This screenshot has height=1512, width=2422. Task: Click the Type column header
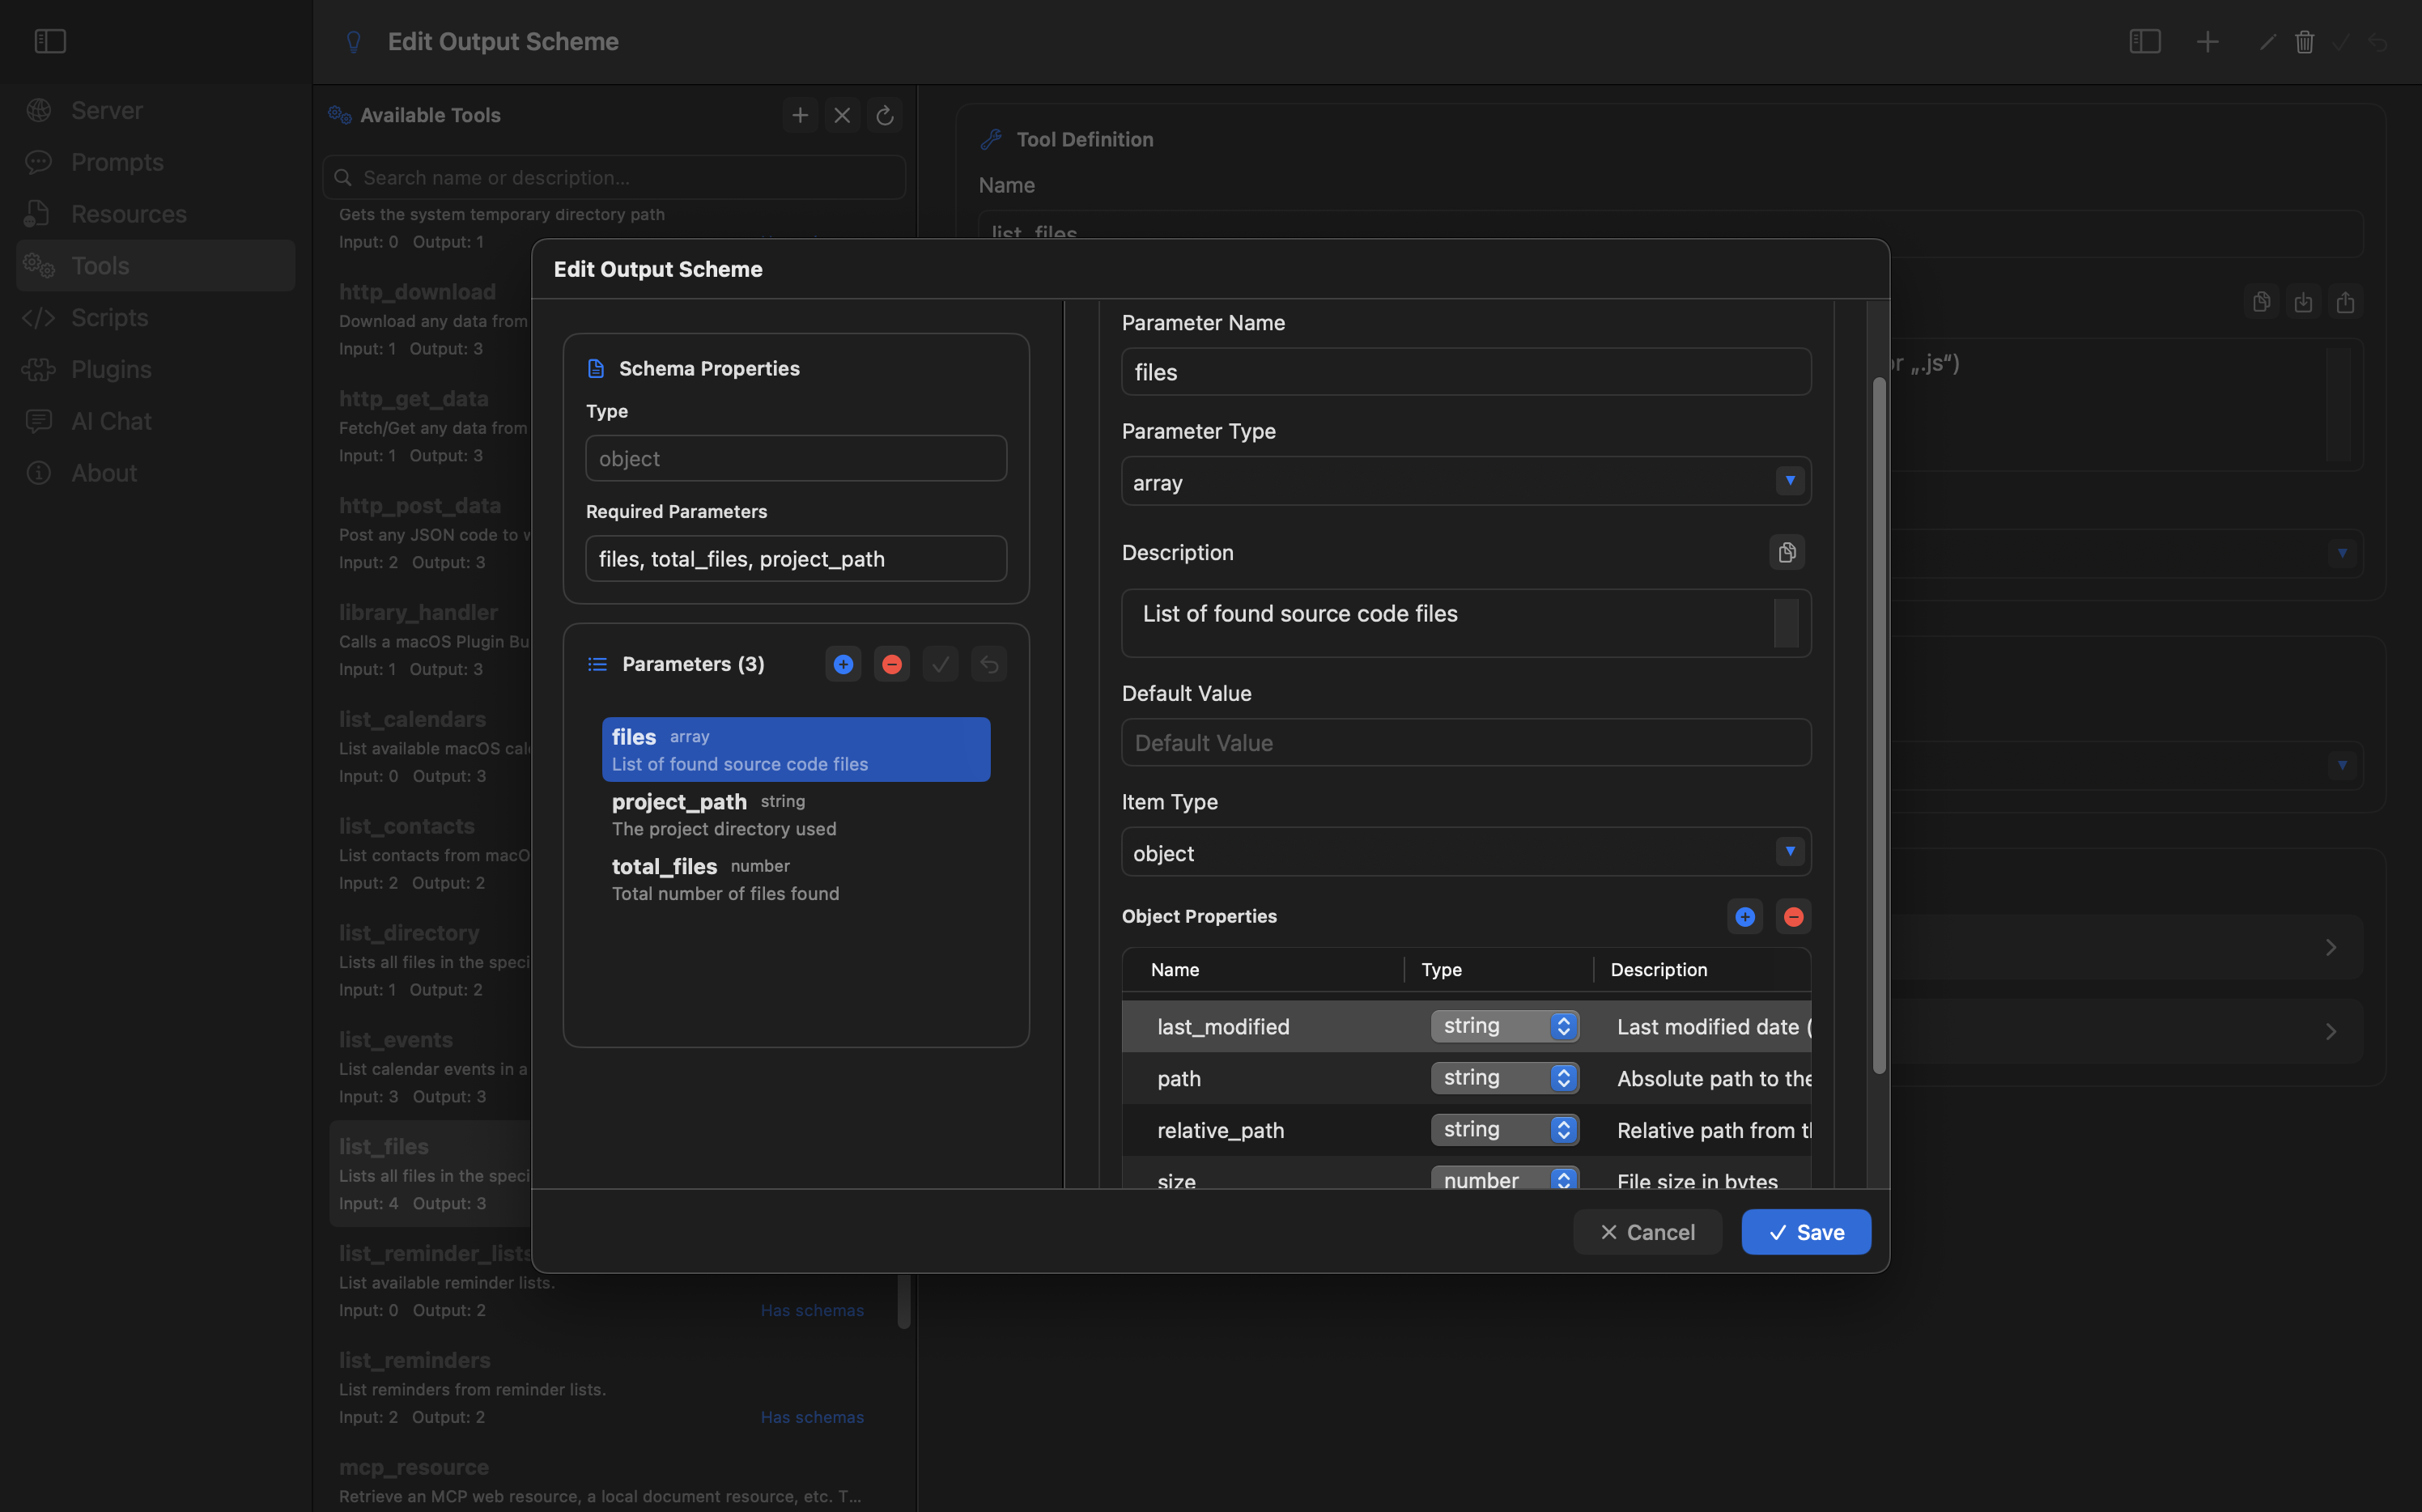[1441, 969]
